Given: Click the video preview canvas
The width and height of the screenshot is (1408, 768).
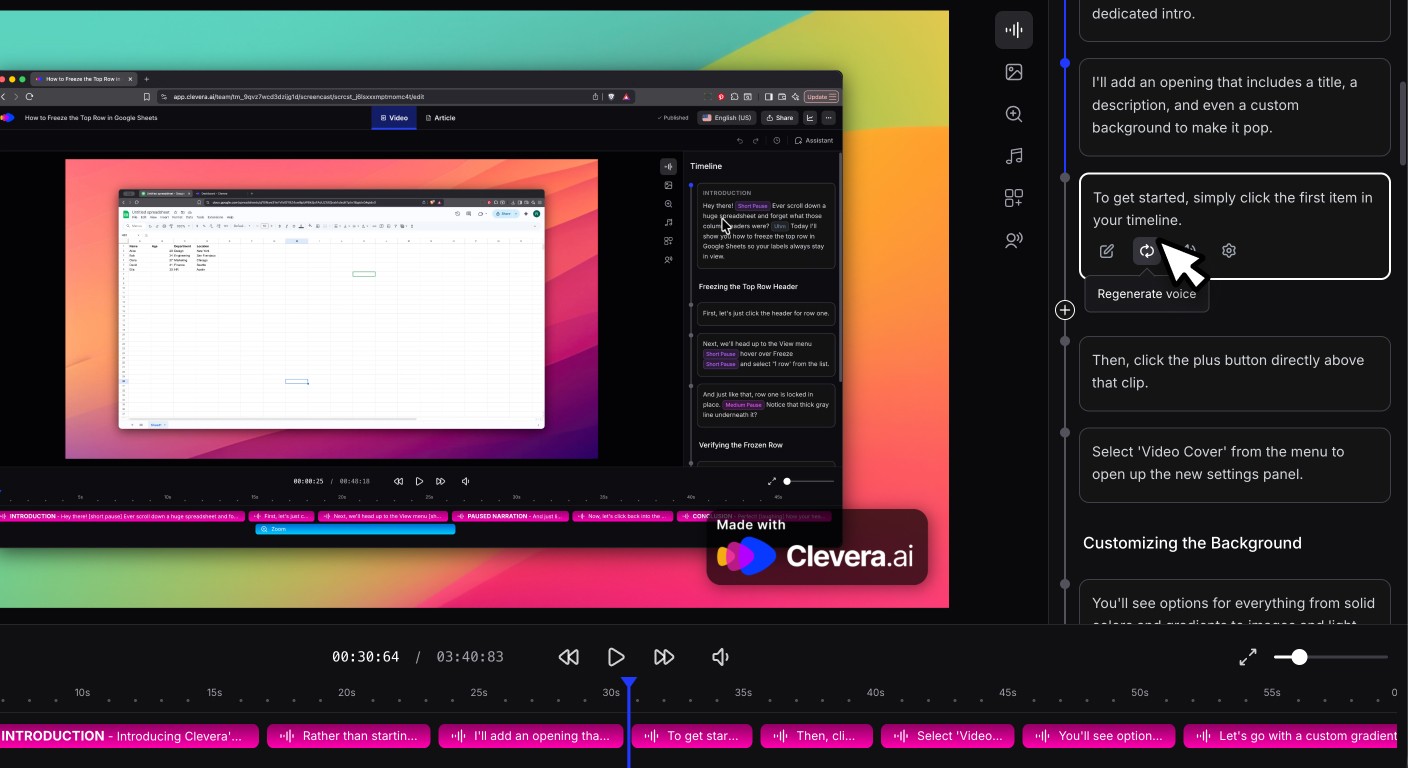Looking at the screenshot, I should pos(474,309).
